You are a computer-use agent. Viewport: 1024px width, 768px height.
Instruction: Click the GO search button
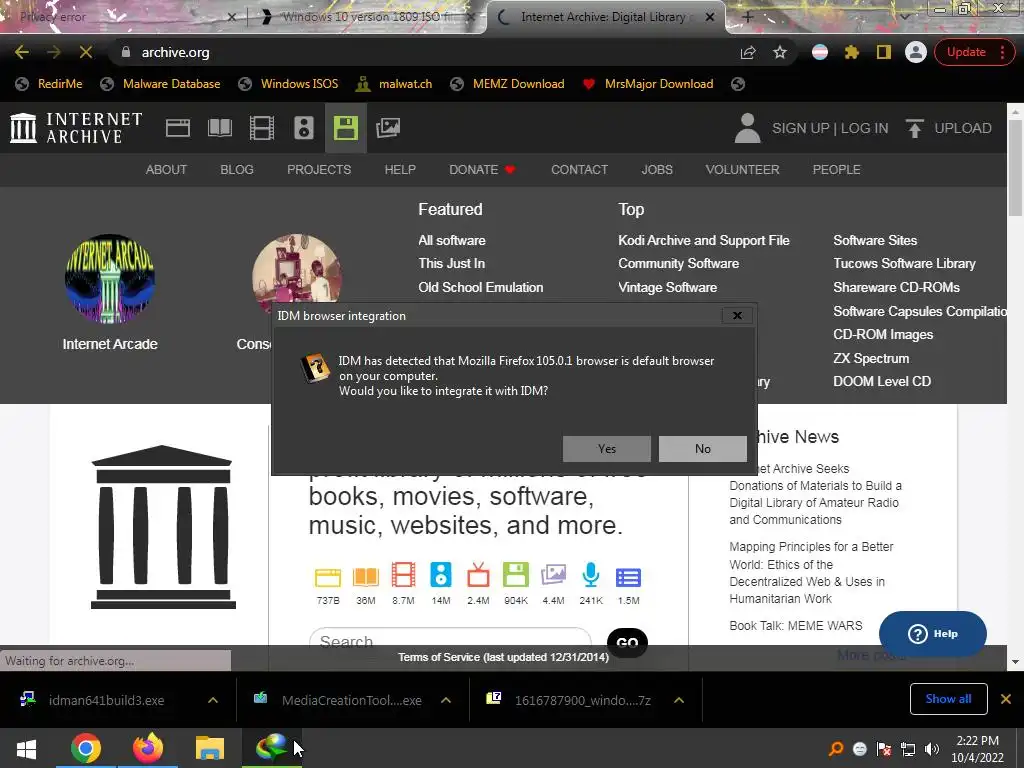tap(627, 643)
